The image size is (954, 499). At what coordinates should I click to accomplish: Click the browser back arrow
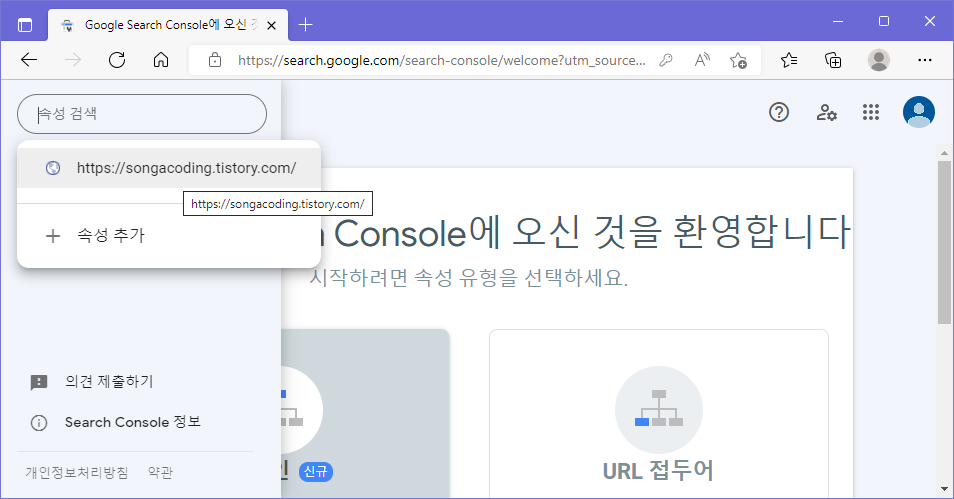29,60
